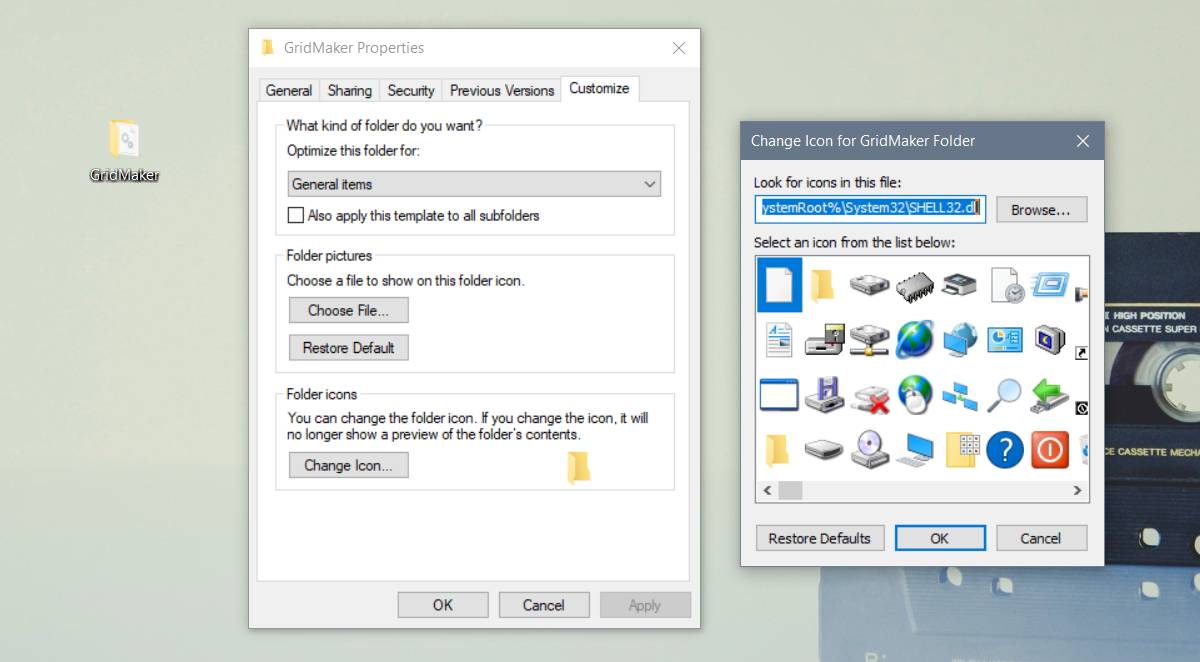Pick the disconnected drive icon with red X
Viewport: 1200px width, 662px height.
pos(869,394)
